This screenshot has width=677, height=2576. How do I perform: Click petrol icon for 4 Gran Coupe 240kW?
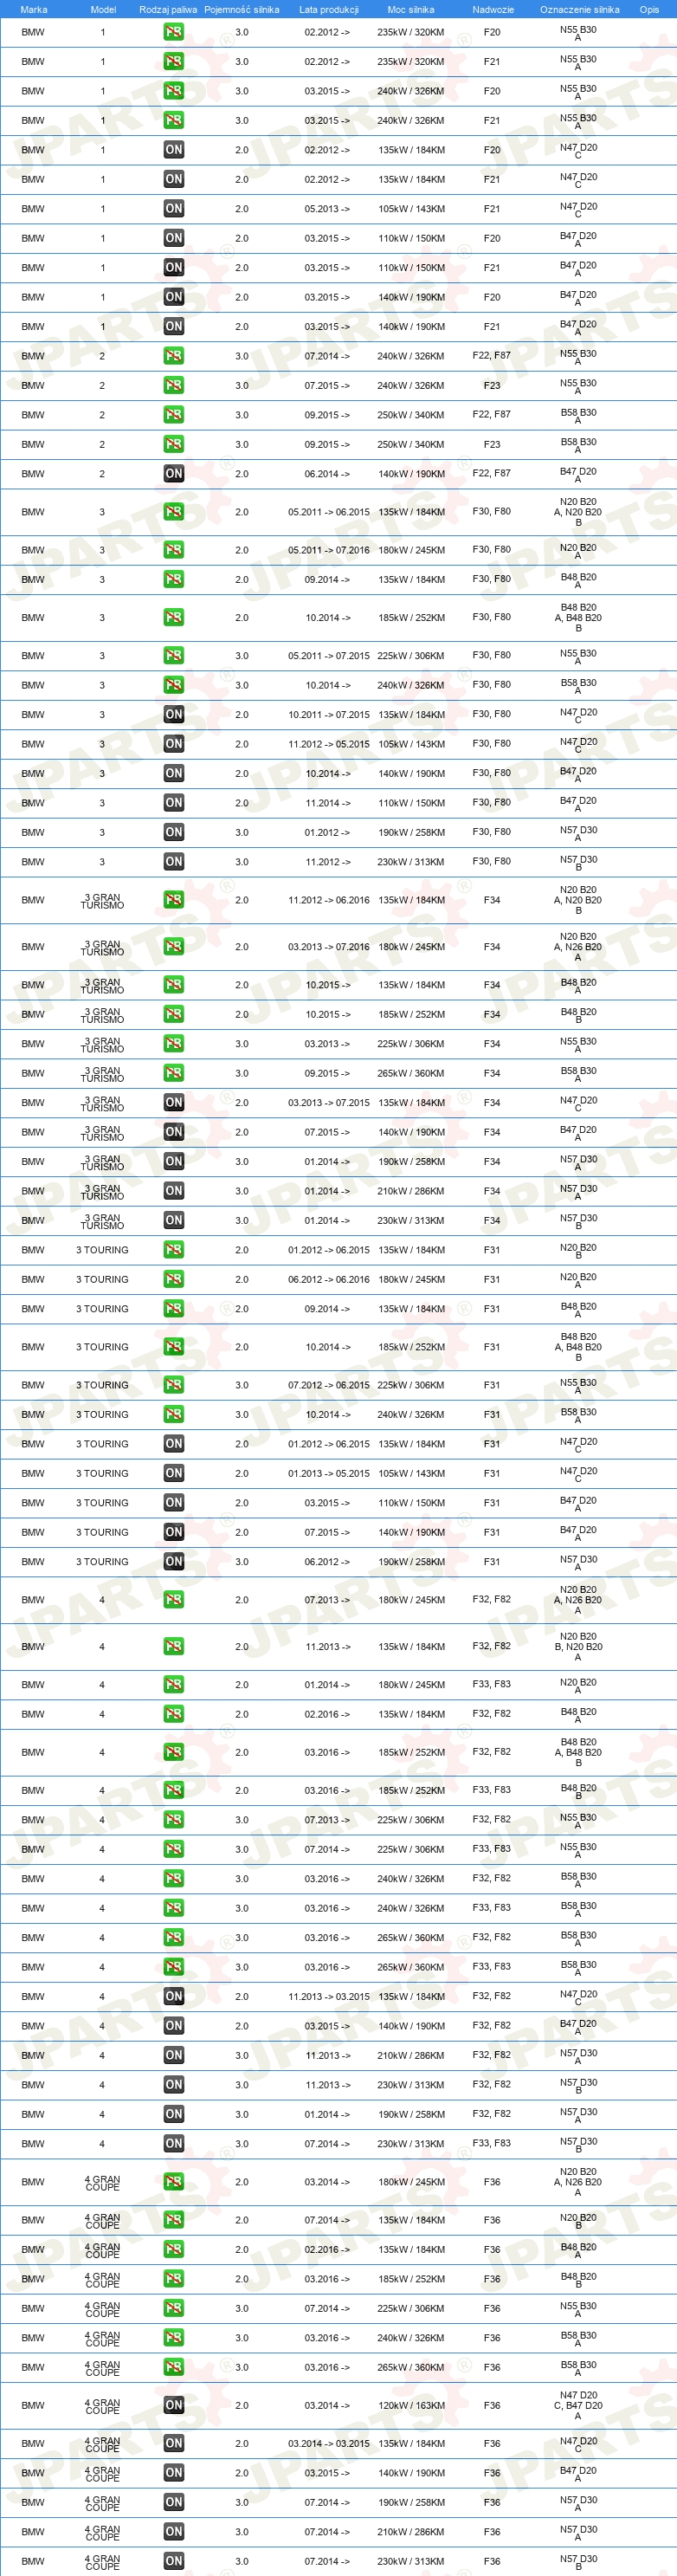[173, 2338]
